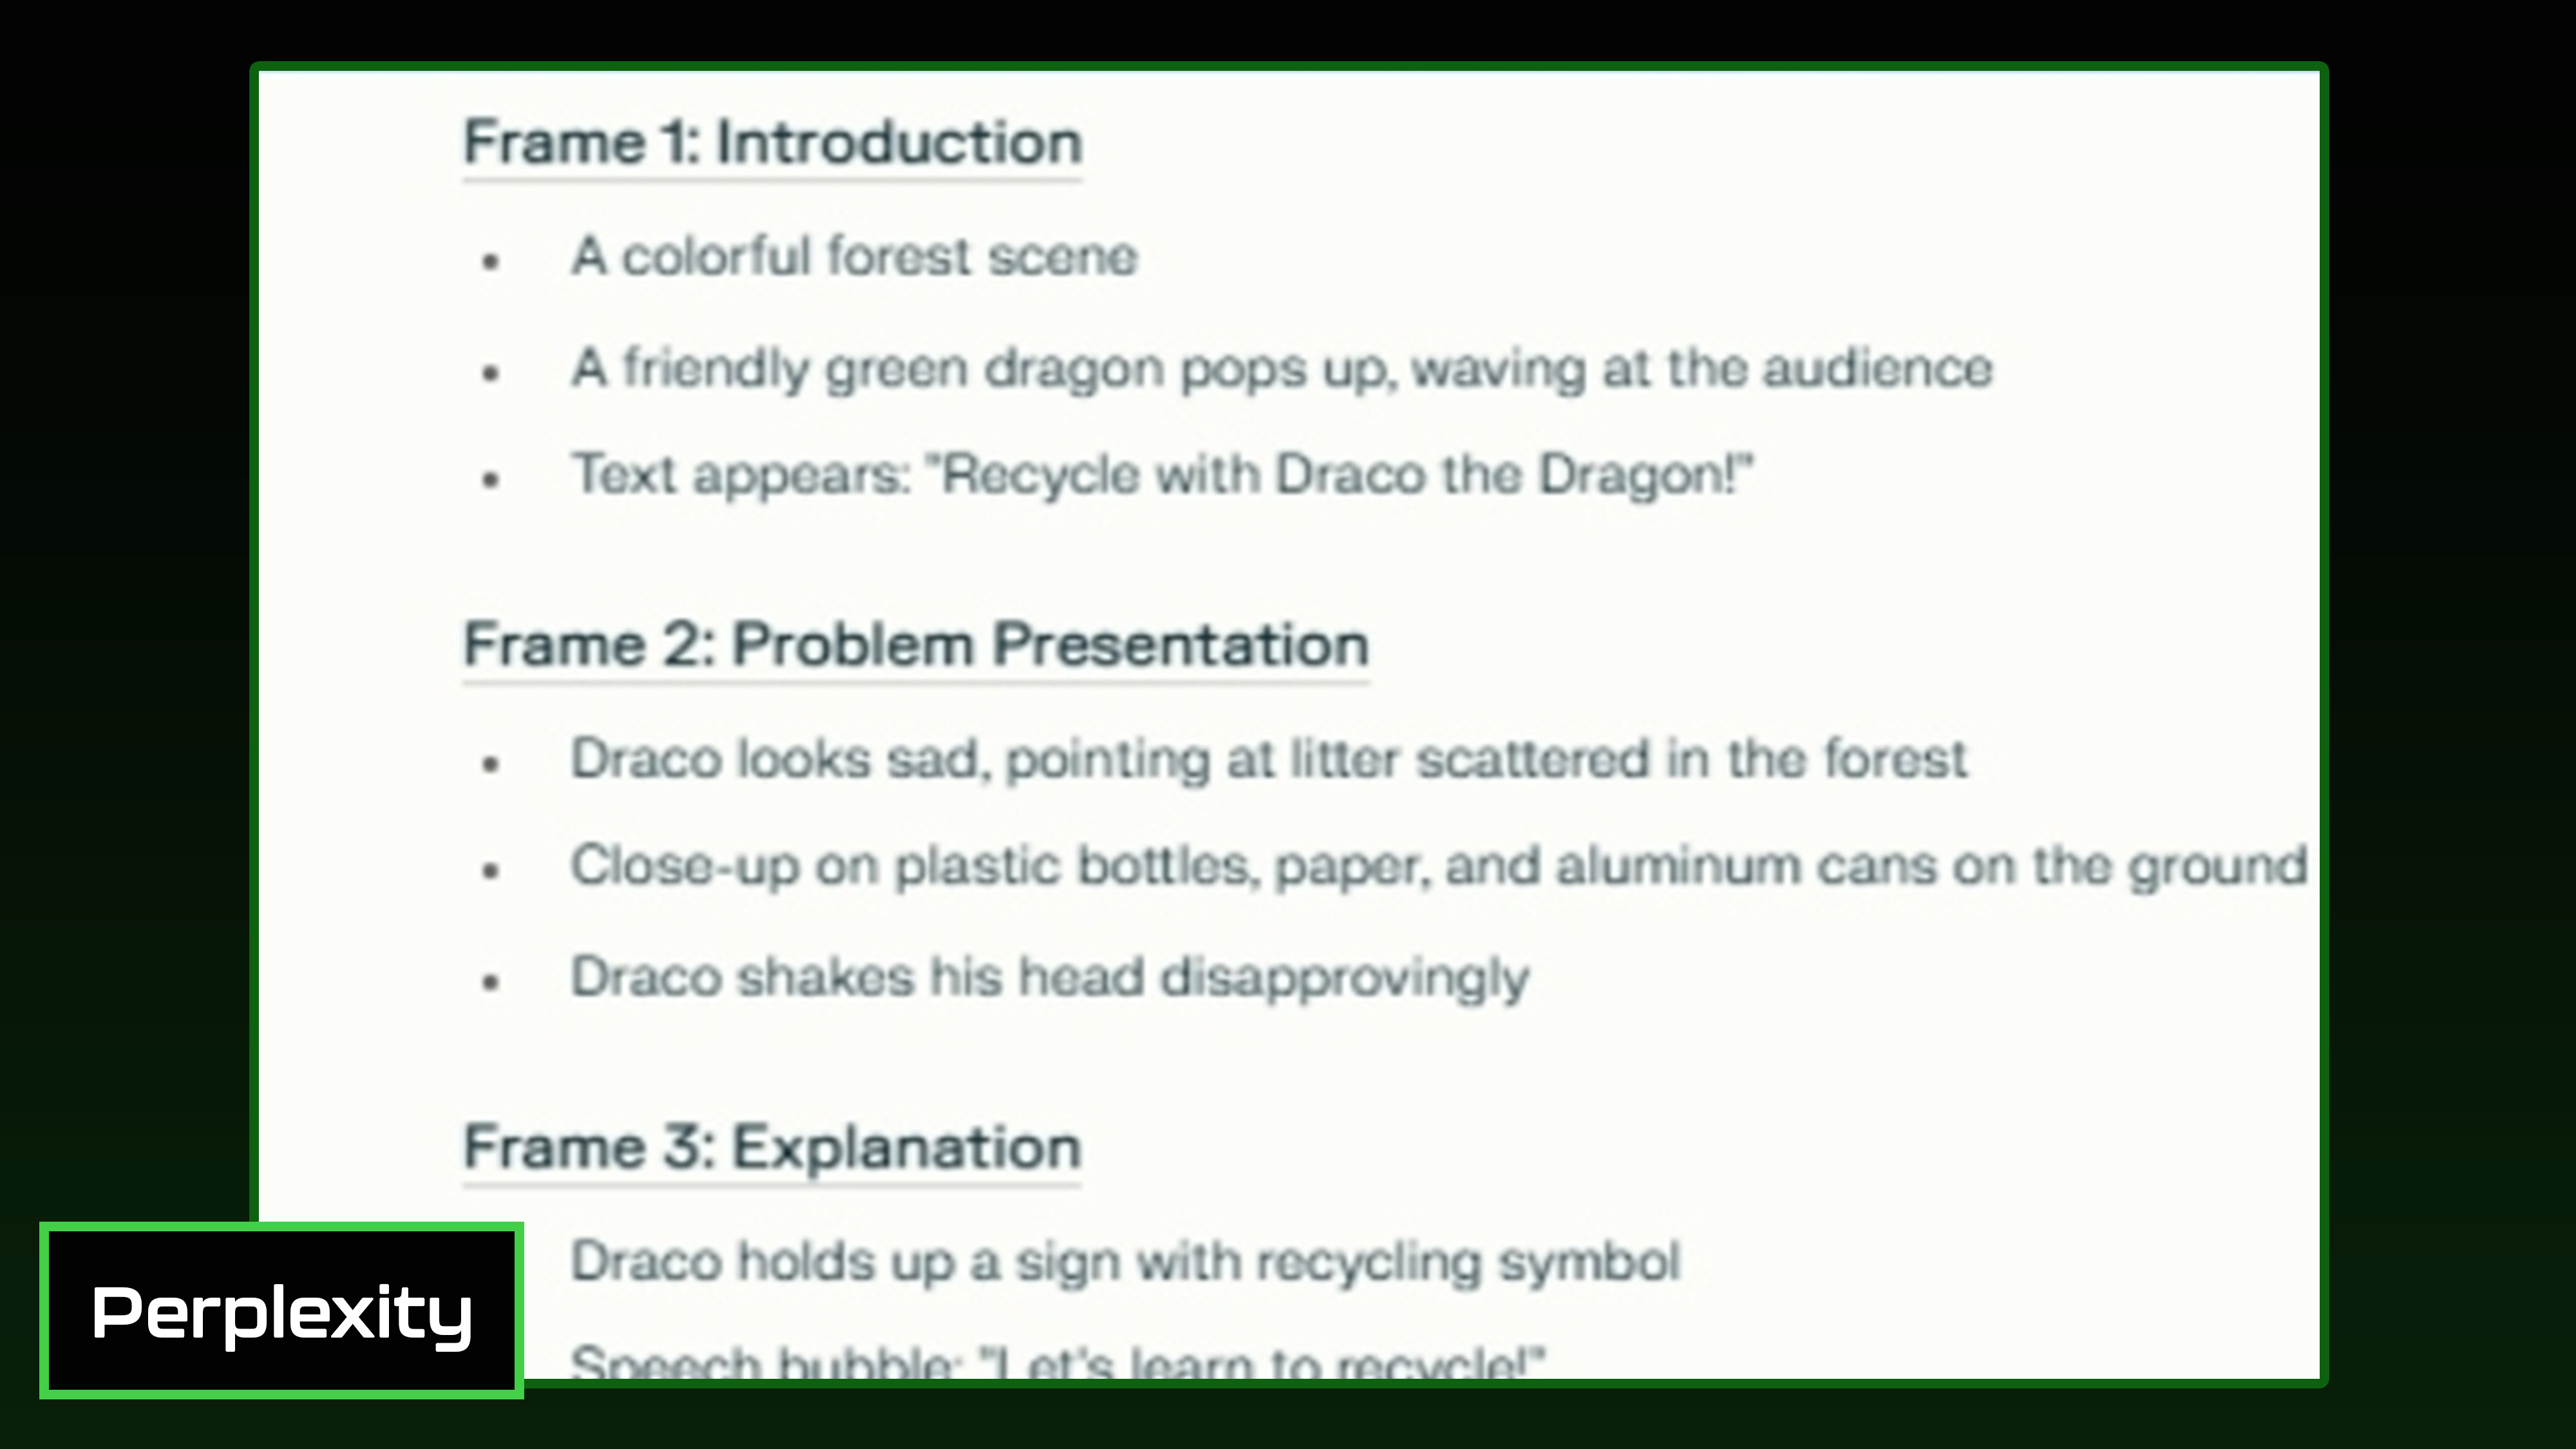Image resolution: width=2576 pixels, height=1449 pixels.
Task: Click bullet dot before 'A colorful forest scene'
Action: tap(490, 262)
